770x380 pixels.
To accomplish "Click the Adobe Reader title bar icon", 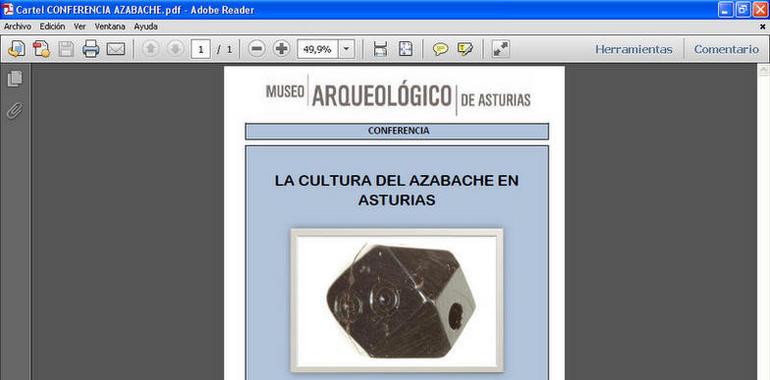I will tap(8, 9).
